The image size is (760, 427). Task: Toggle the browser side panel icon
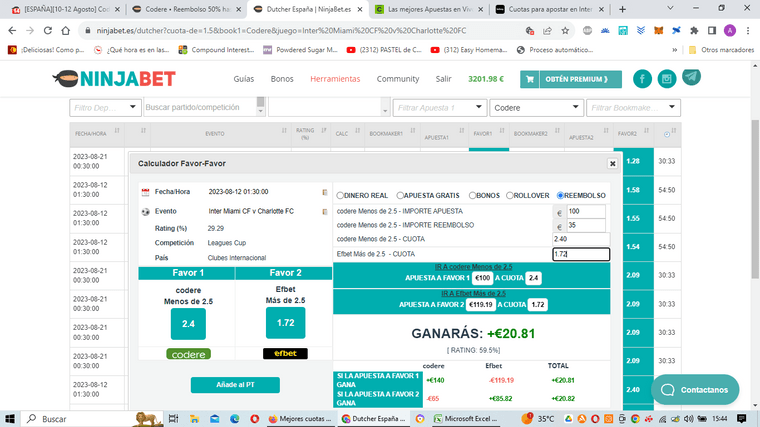(x=712, y=31)
